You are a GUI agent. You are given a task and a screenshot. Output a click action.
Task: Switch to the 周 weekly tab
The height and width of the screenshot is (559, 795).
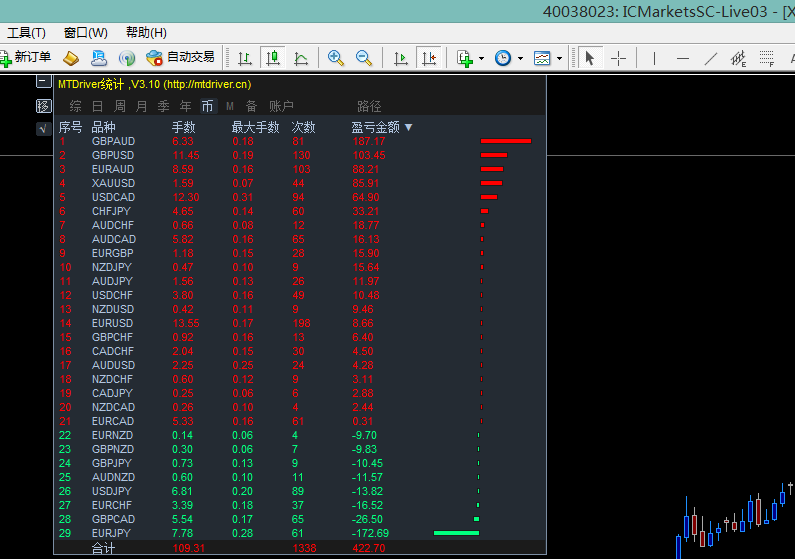point(120,106)
